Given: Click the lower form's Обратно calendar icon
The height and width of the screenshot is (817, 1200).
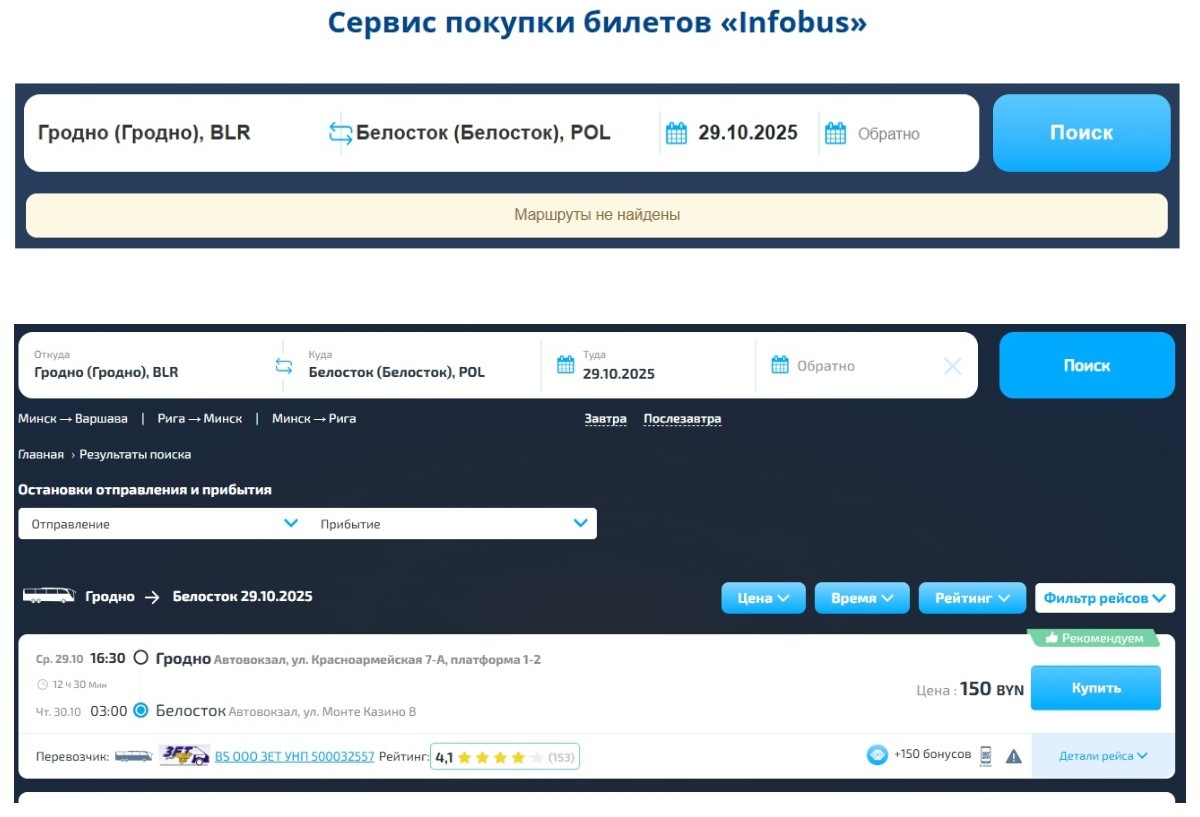Looking at the screenshot, I should click(x=780, y=365).
